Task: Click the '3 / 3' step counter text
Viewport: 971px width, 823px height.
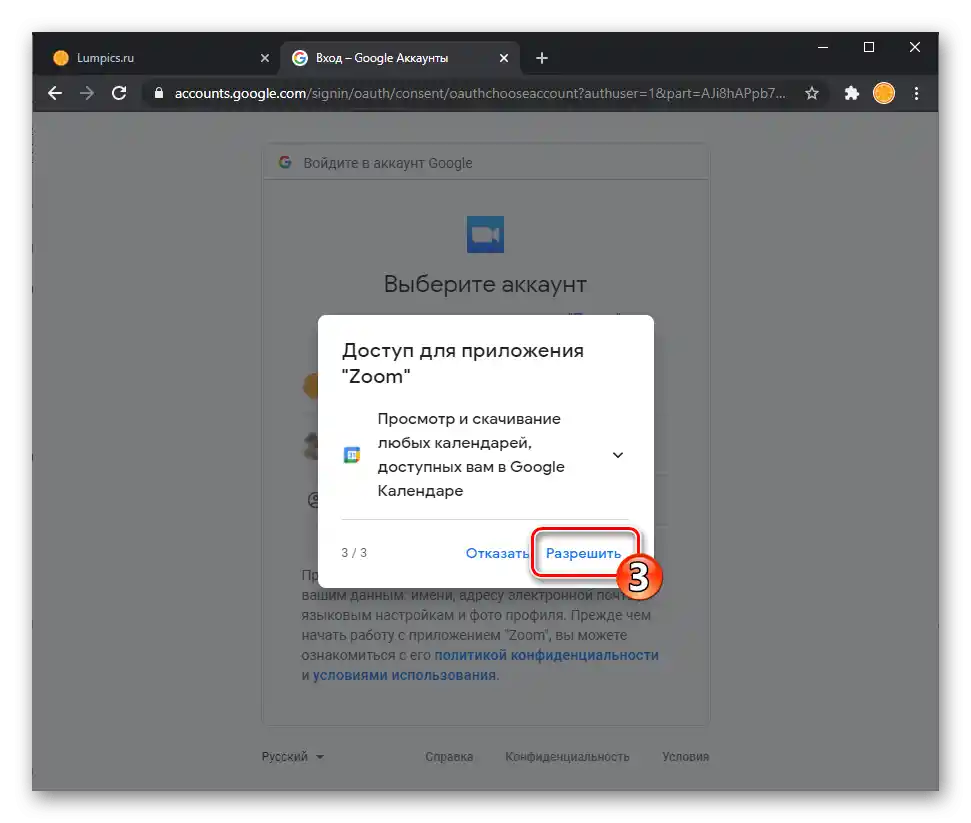Action: coord(354,553)
